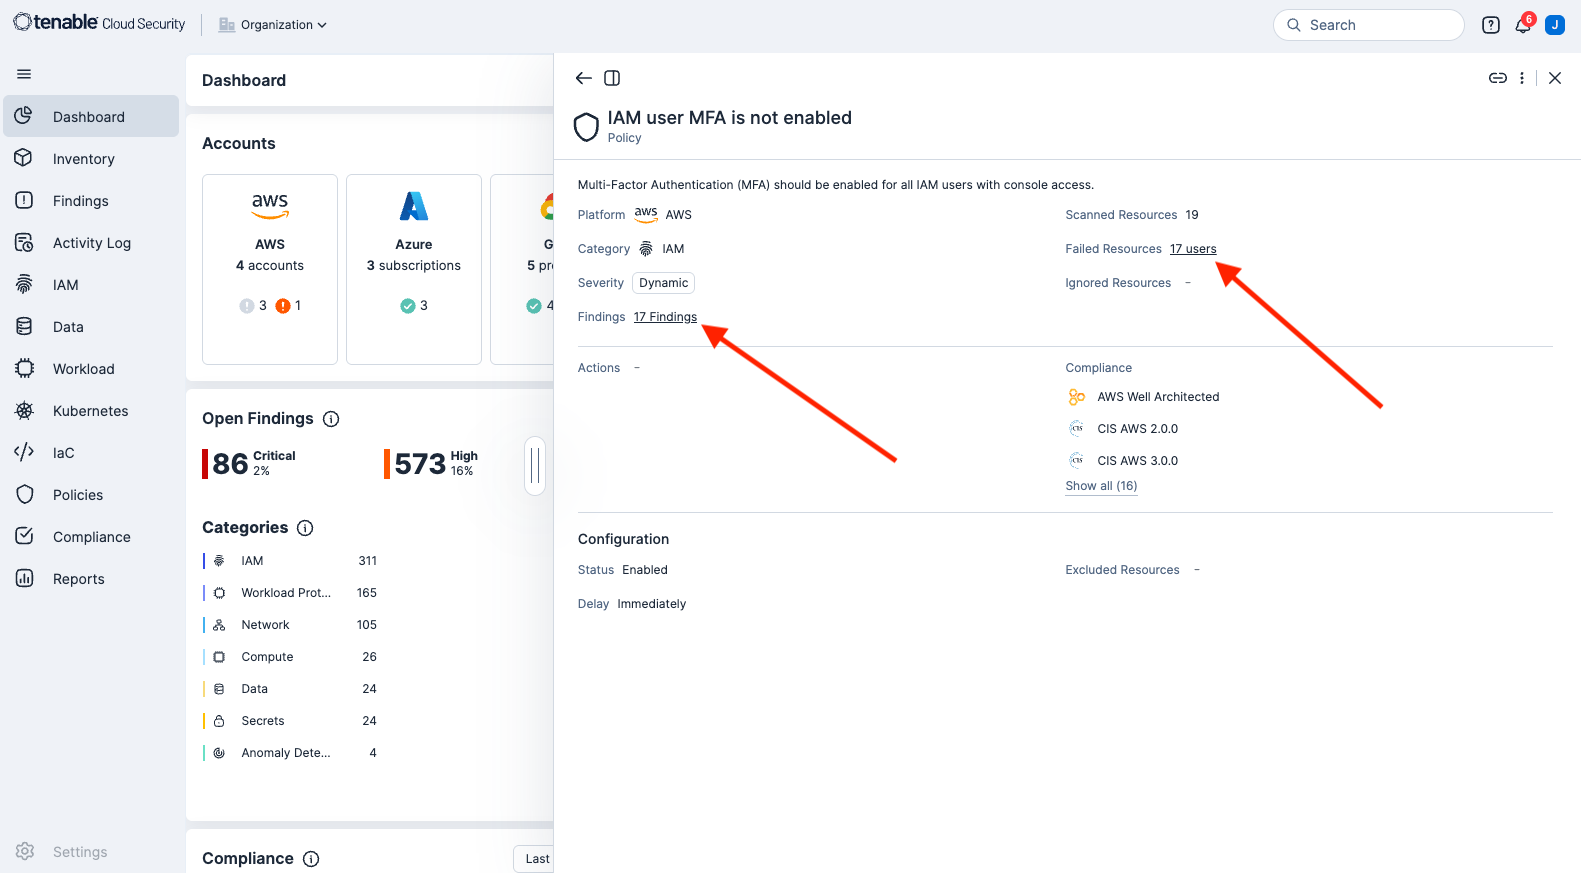Open Policies from the sidebar
Image resolution: width=1581 pixels, height=873 pixels.
tap(78, 495)
